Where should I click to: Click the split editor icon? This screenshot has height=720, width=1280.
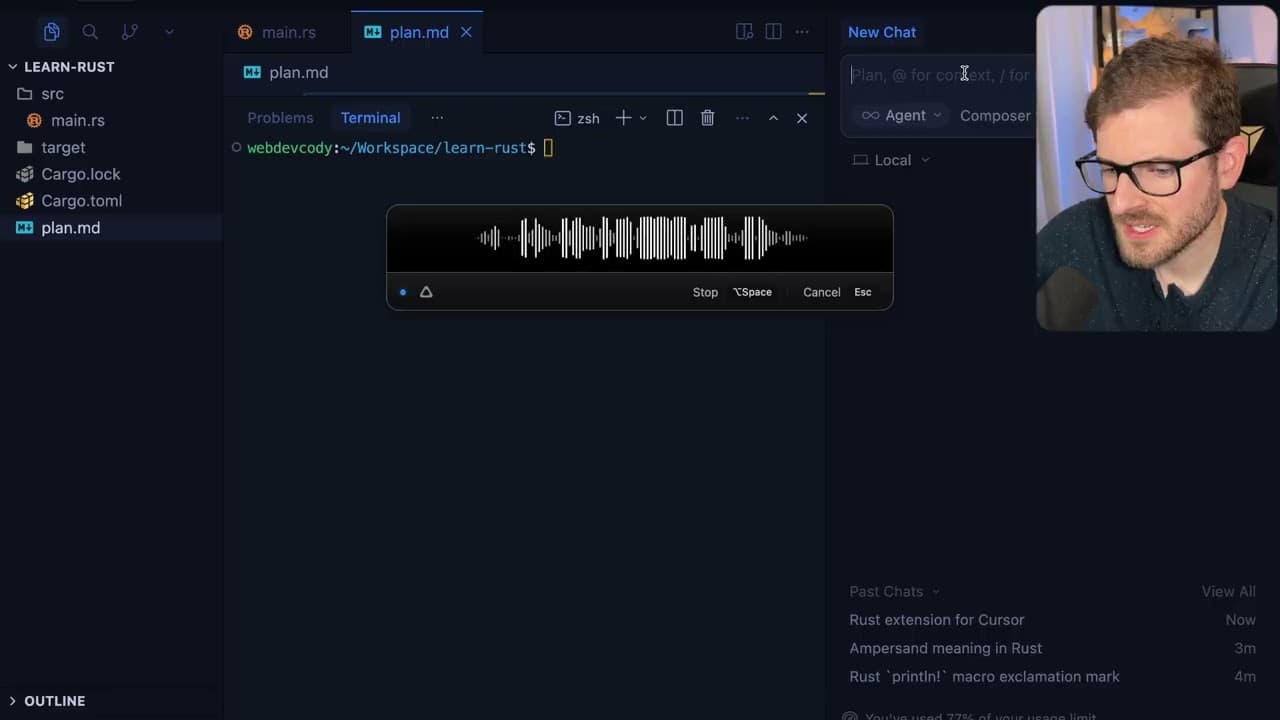pyautogui.click(x=773, y=32)
